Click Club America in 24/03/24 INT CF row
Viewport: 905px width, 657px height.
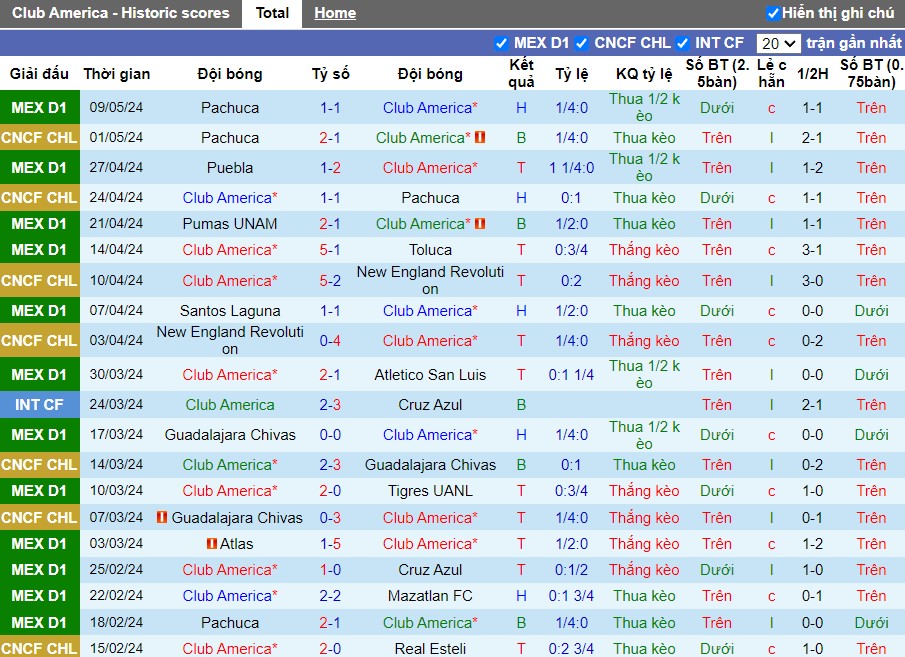coord(230,405)
